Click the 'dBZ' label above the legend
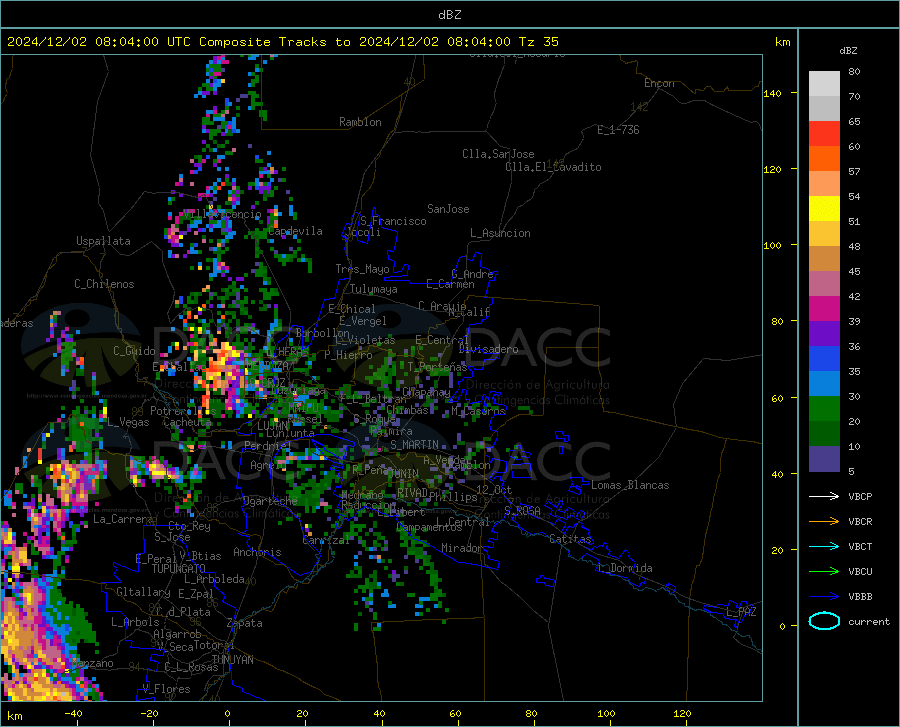This screenshot has height=727, width=900. coord(848,50)
